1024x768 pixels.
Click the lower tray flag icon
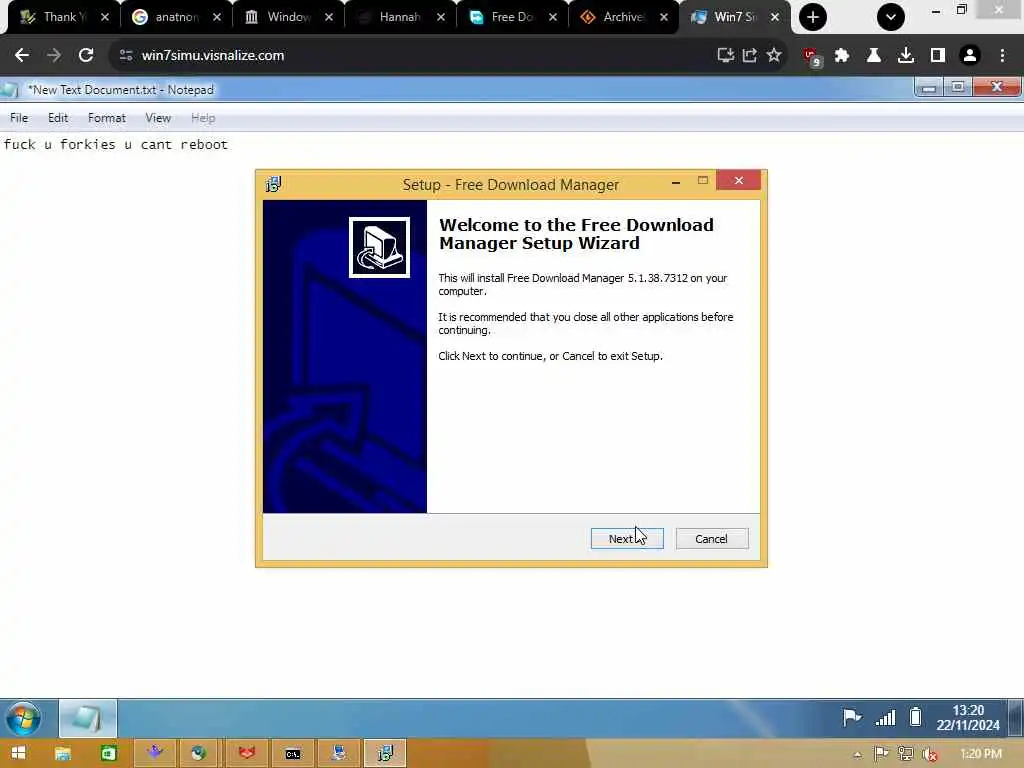[881, 754]
